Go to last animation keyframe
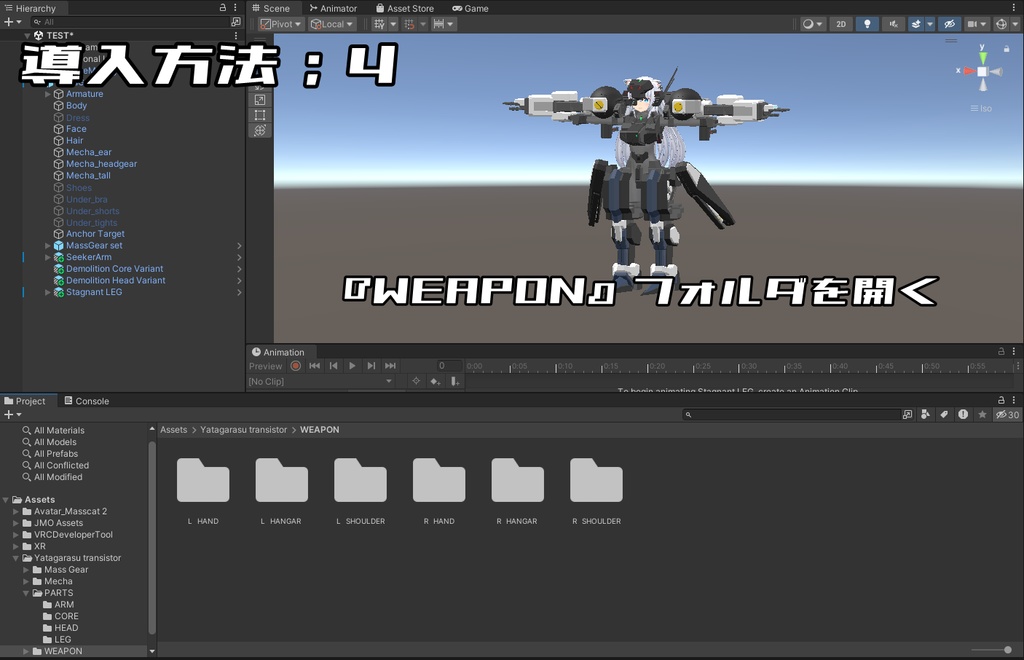Image resolution: width=1024 pixels, height=660 pixels. click(x=390, y=366)
